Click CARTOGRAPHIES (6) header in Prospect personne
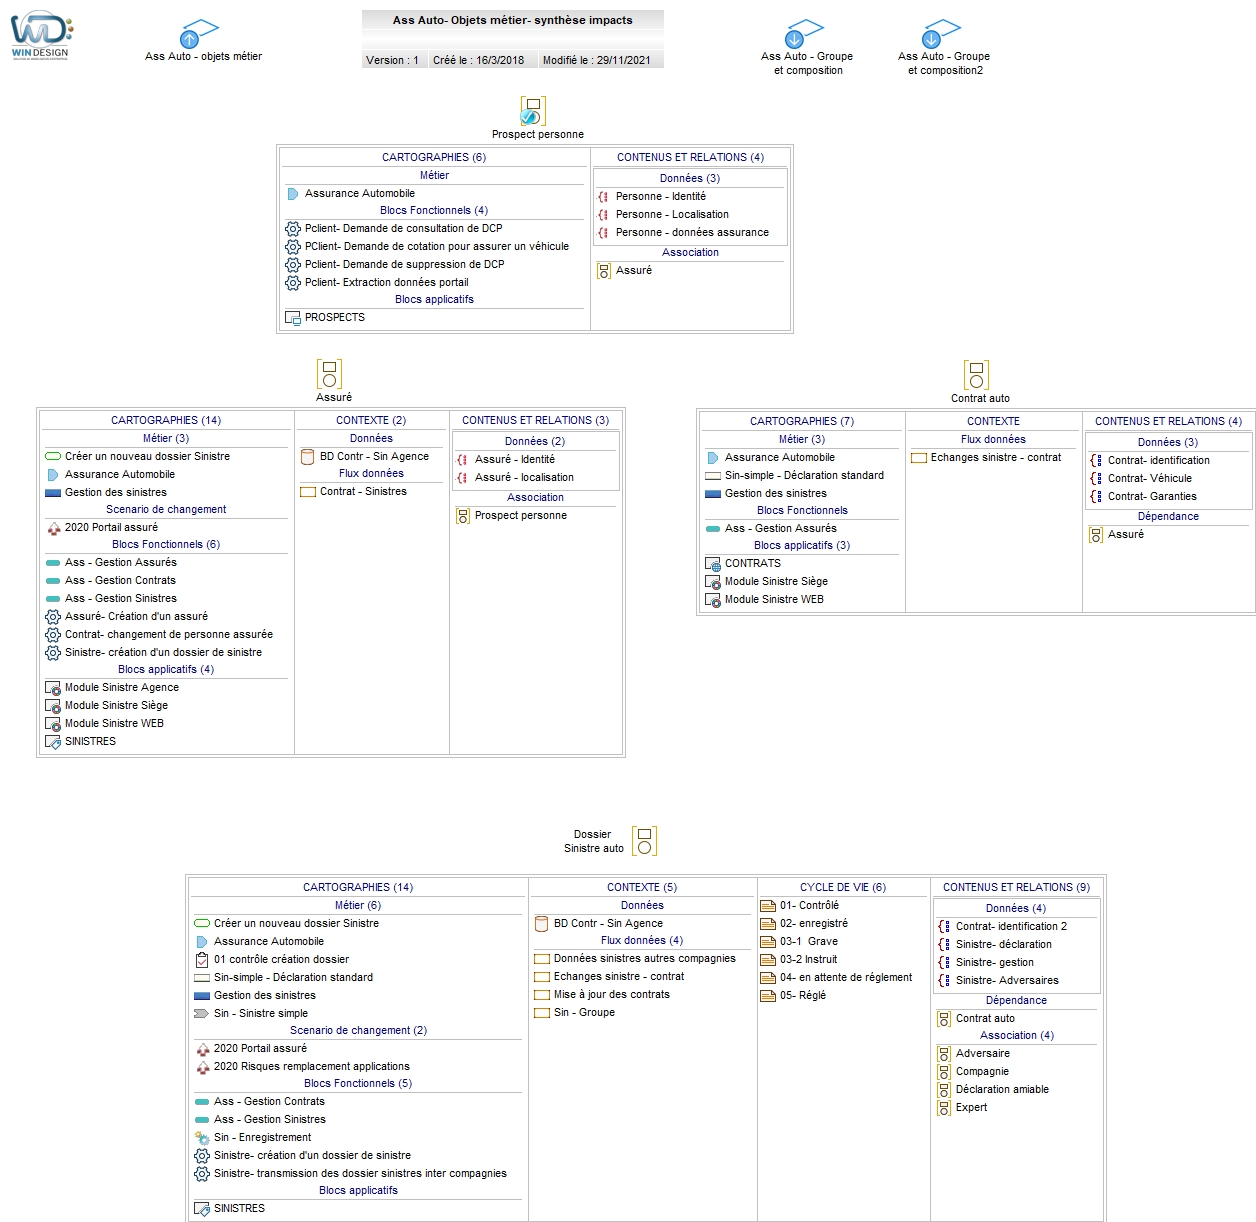 (x=434, y=158)
